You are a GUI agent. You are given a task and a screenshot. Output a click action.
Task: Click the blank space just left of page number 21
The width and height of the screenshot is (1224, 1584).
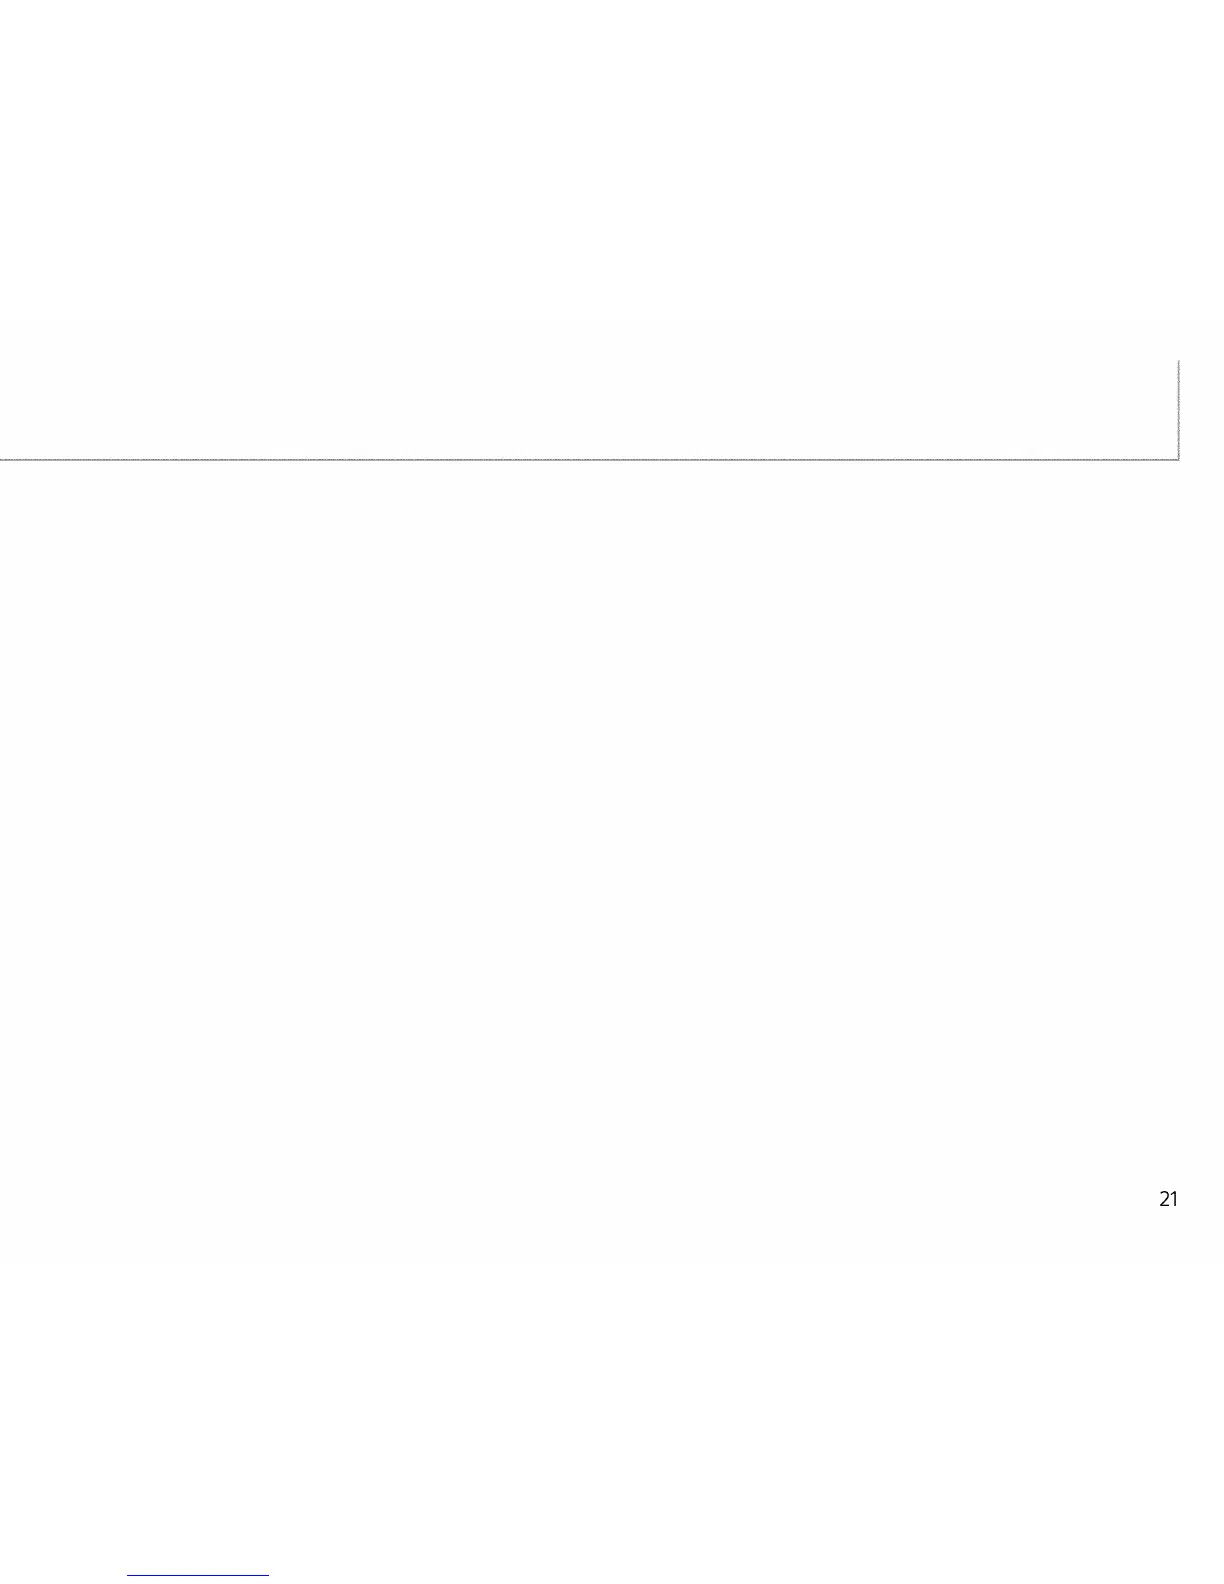1120,1199
